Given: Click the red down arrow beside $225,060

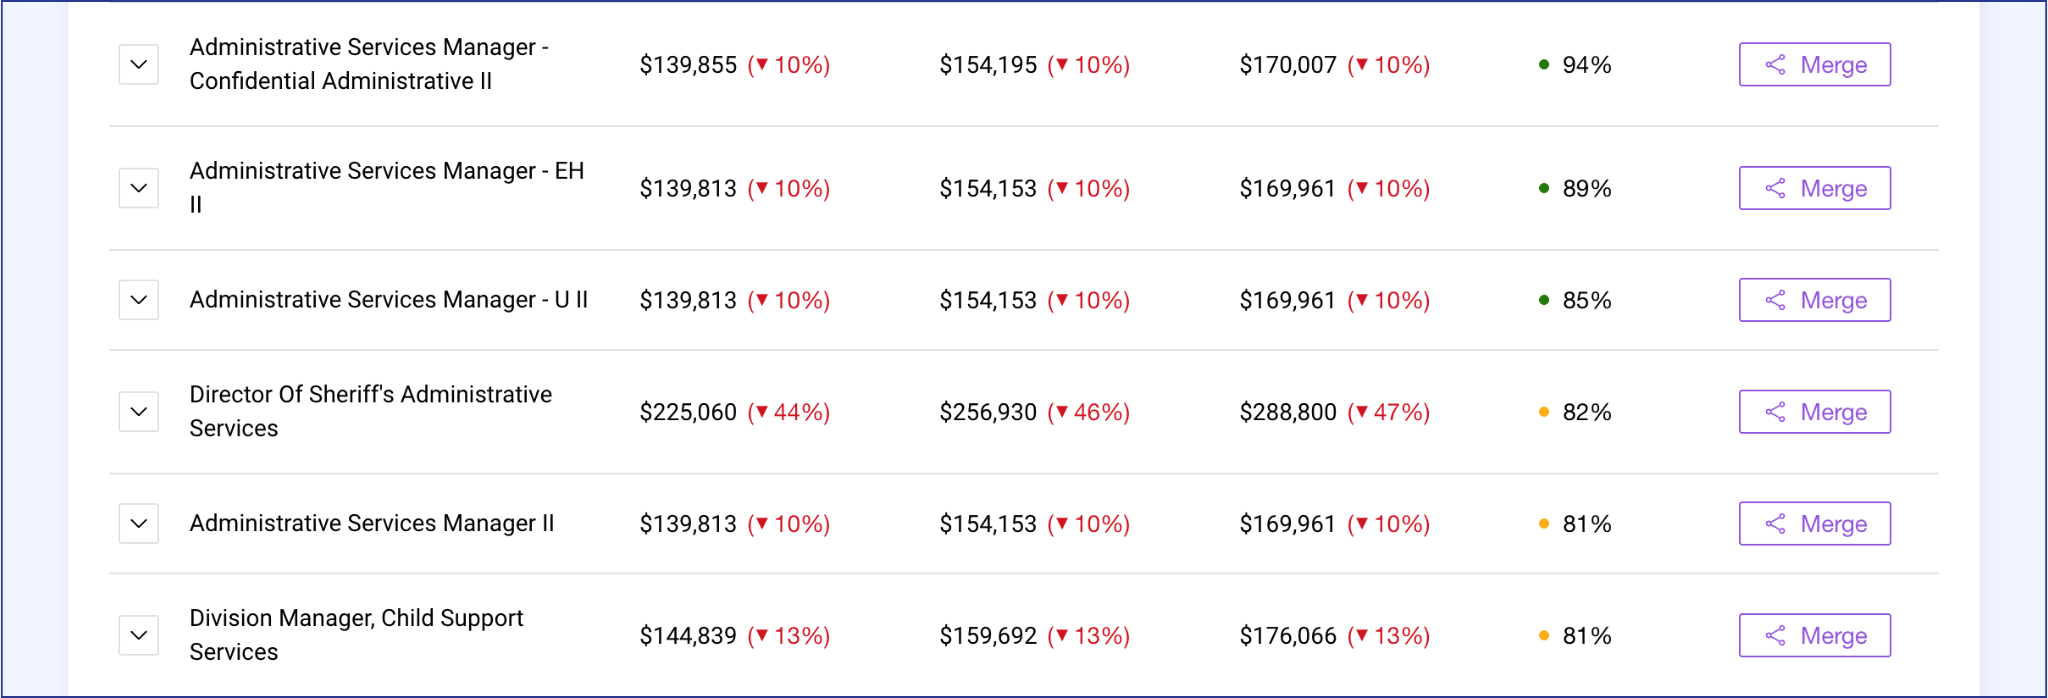Looking at the screenshot, I should pos(762,412).
